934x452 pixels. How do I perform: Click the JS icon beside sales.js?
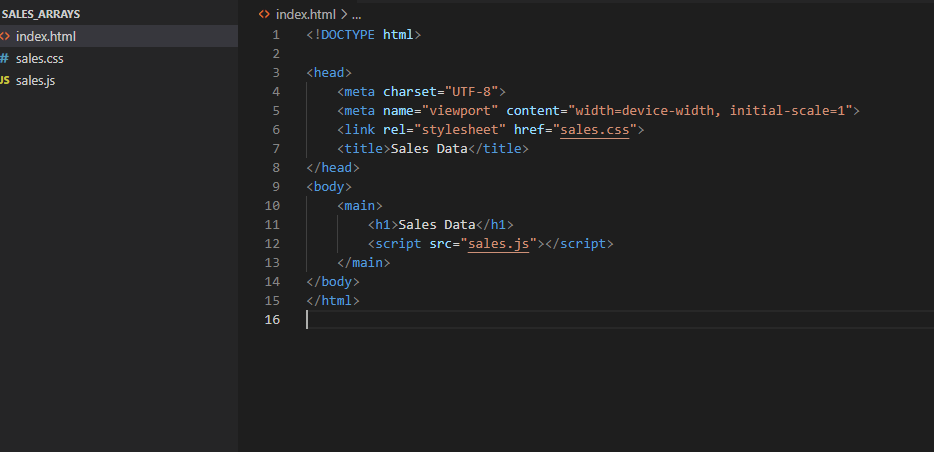[5, 80]
